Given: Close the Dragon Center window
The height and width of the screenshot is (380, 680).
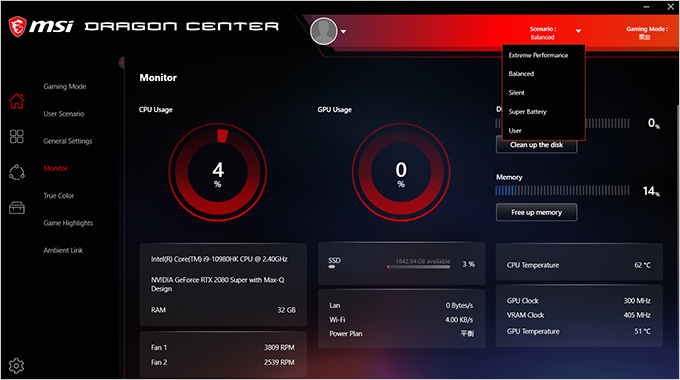Looking at the screenshot, I should click(x=670, y=7).
